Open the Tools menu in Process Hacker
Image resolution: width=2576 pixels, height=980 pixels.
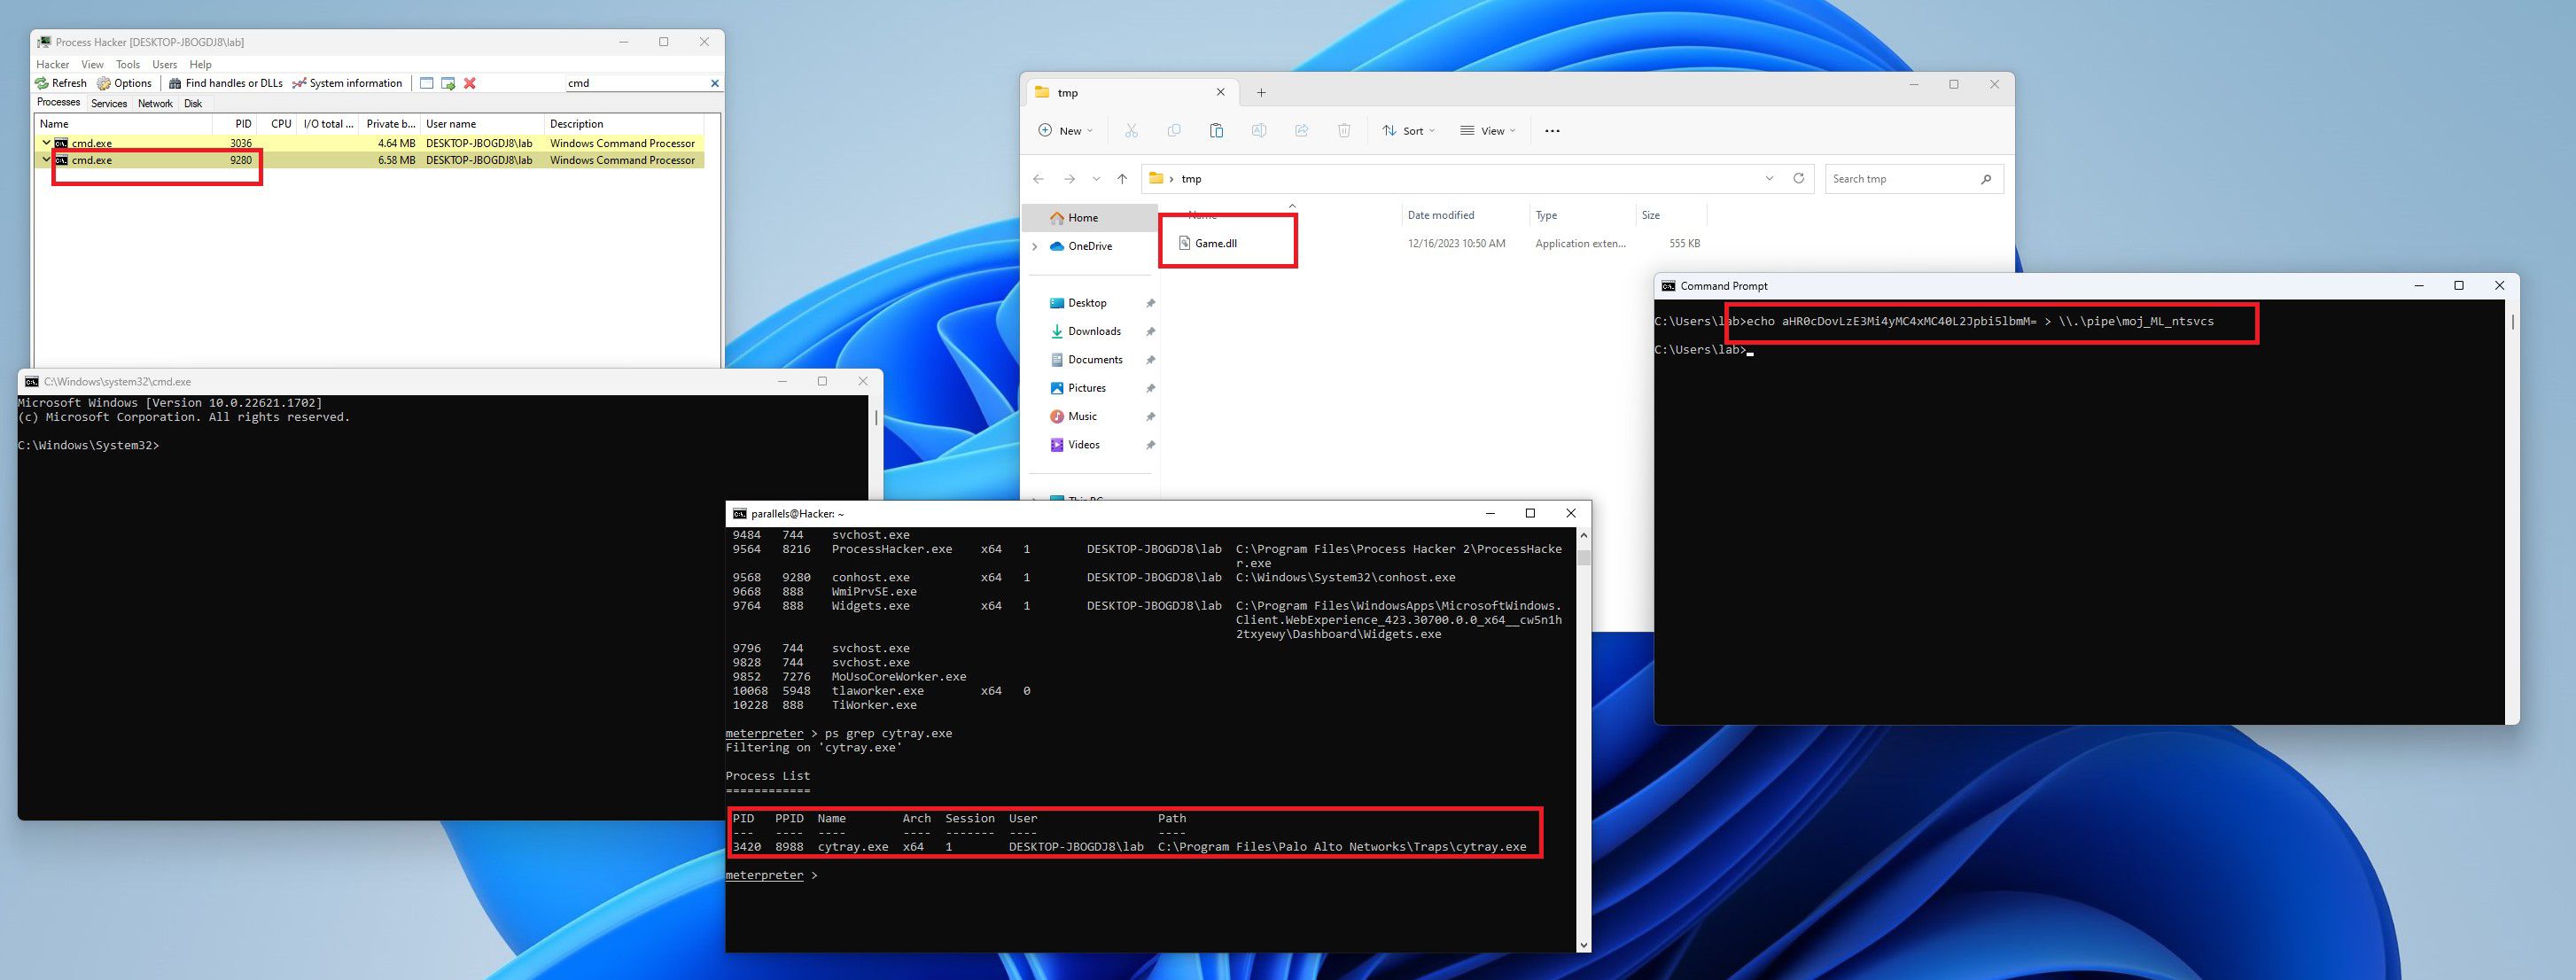pos(127,64)
